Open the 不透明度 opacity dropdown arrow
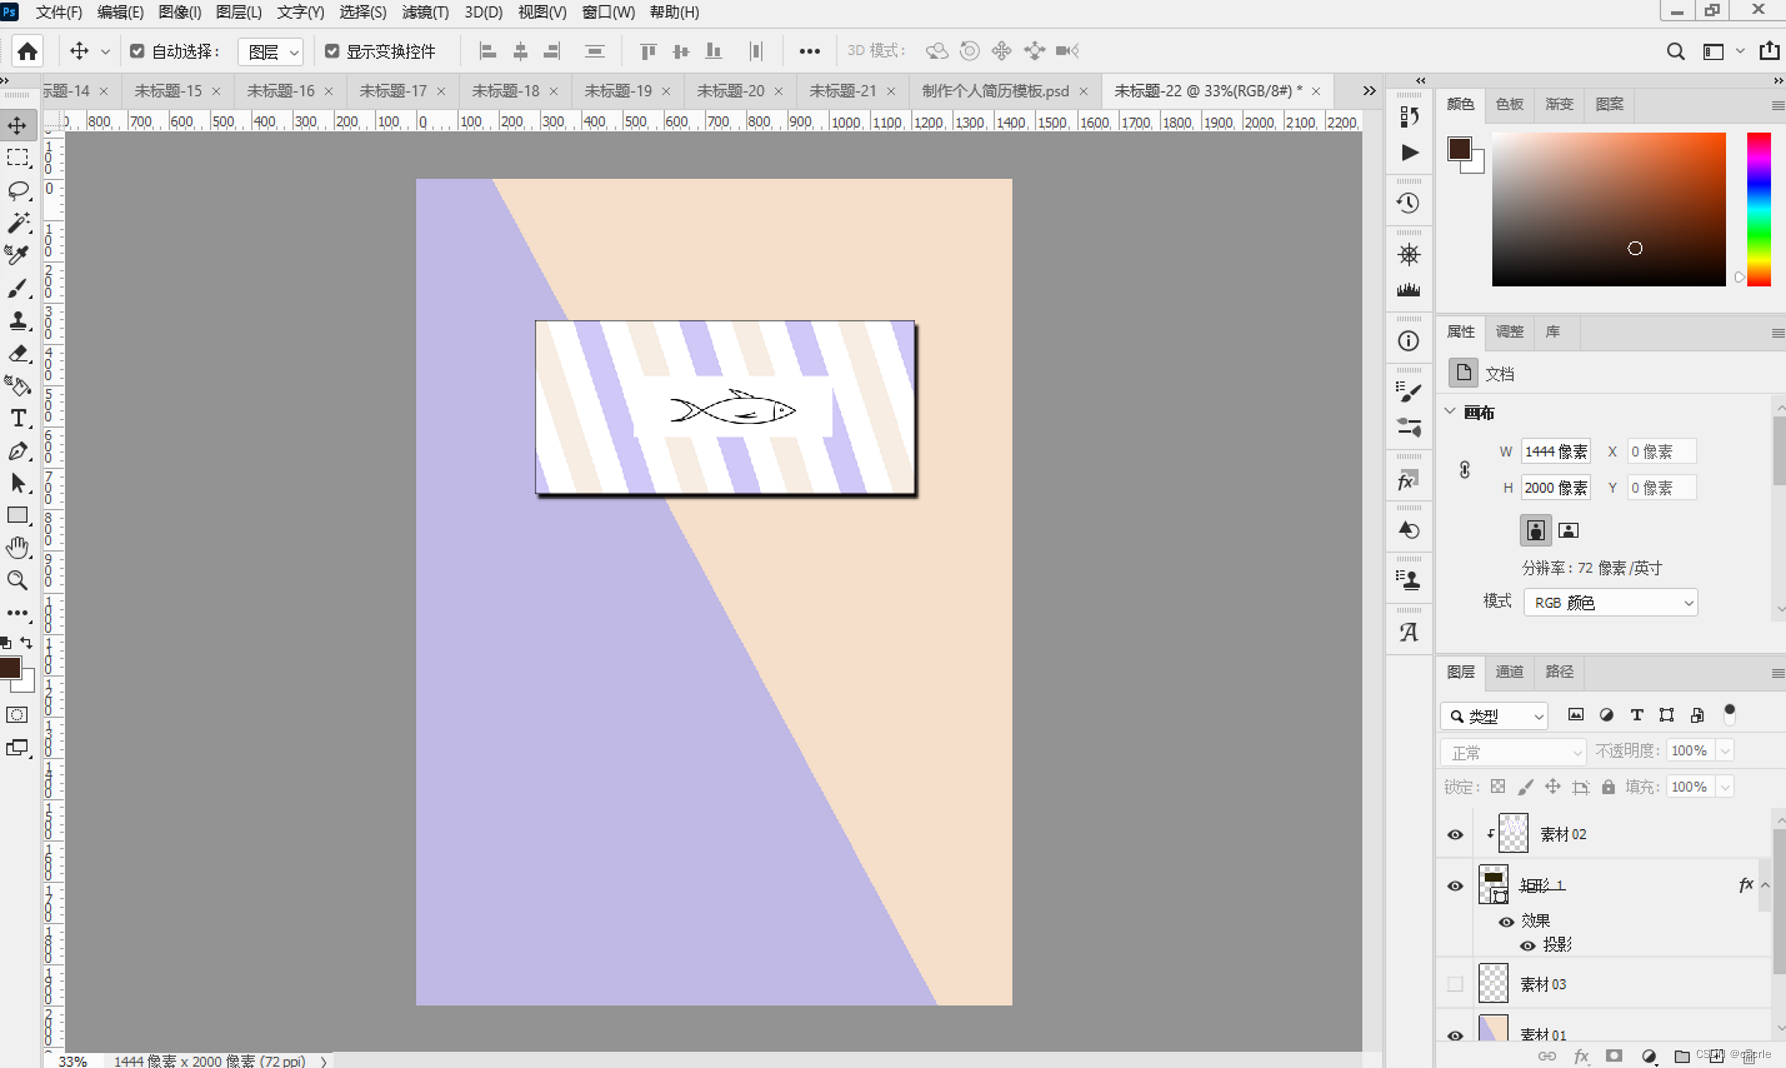The height and width of the screenshot is (1068, 1786). [x=1725, y=751]
